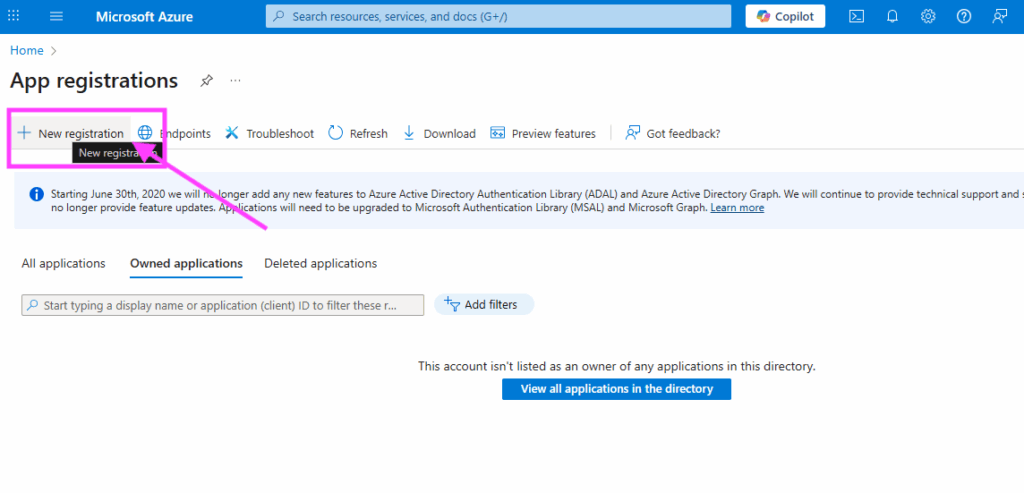This screenshot has width=1024, height=493.
Task: Open Cloud Shell from top bar
Action: click(x=856, y=16)
